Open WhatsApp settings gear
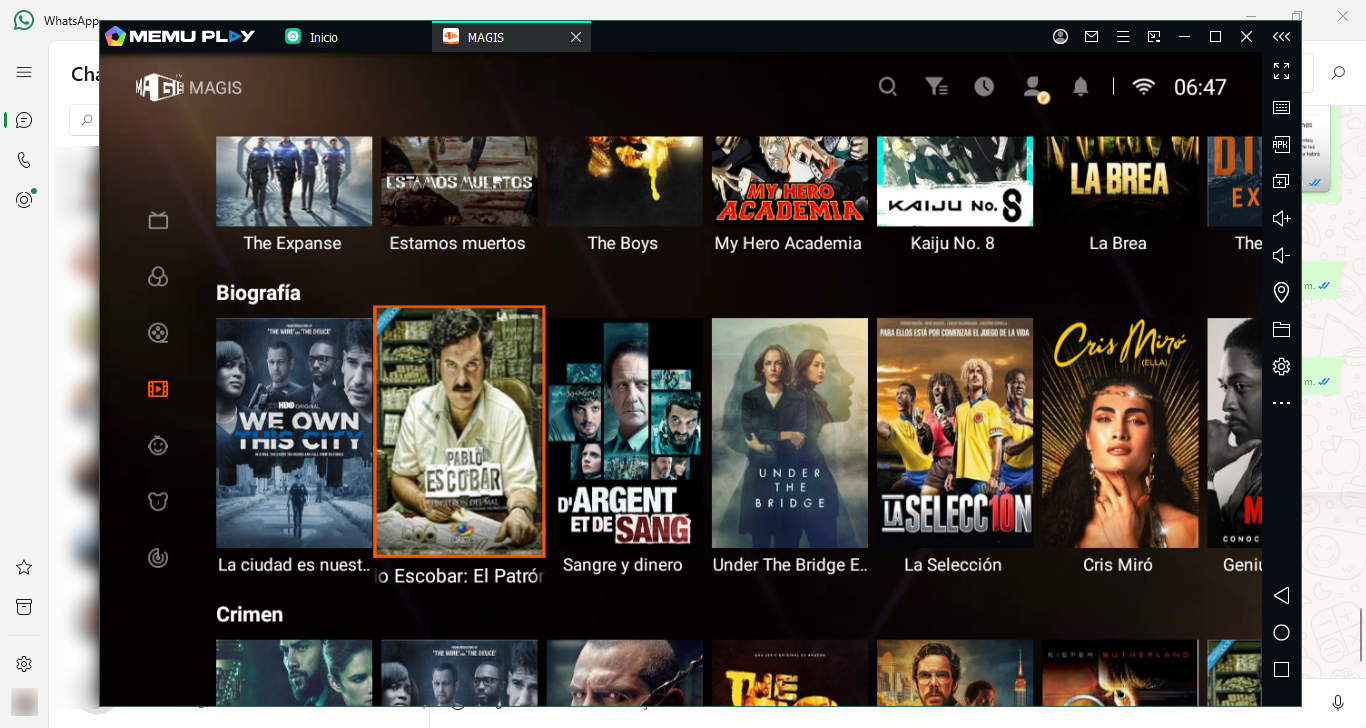Screen dimensions: 1366x728 (x=24, y=664)
